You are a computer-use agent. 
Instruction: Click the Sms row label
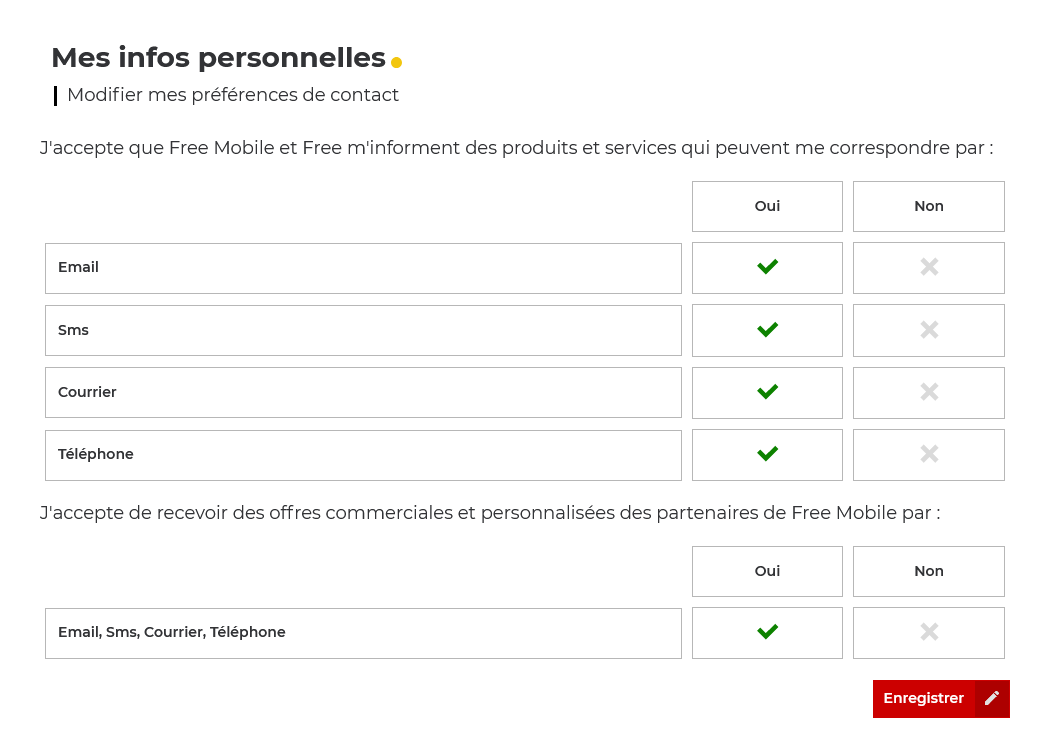[74, 330]
